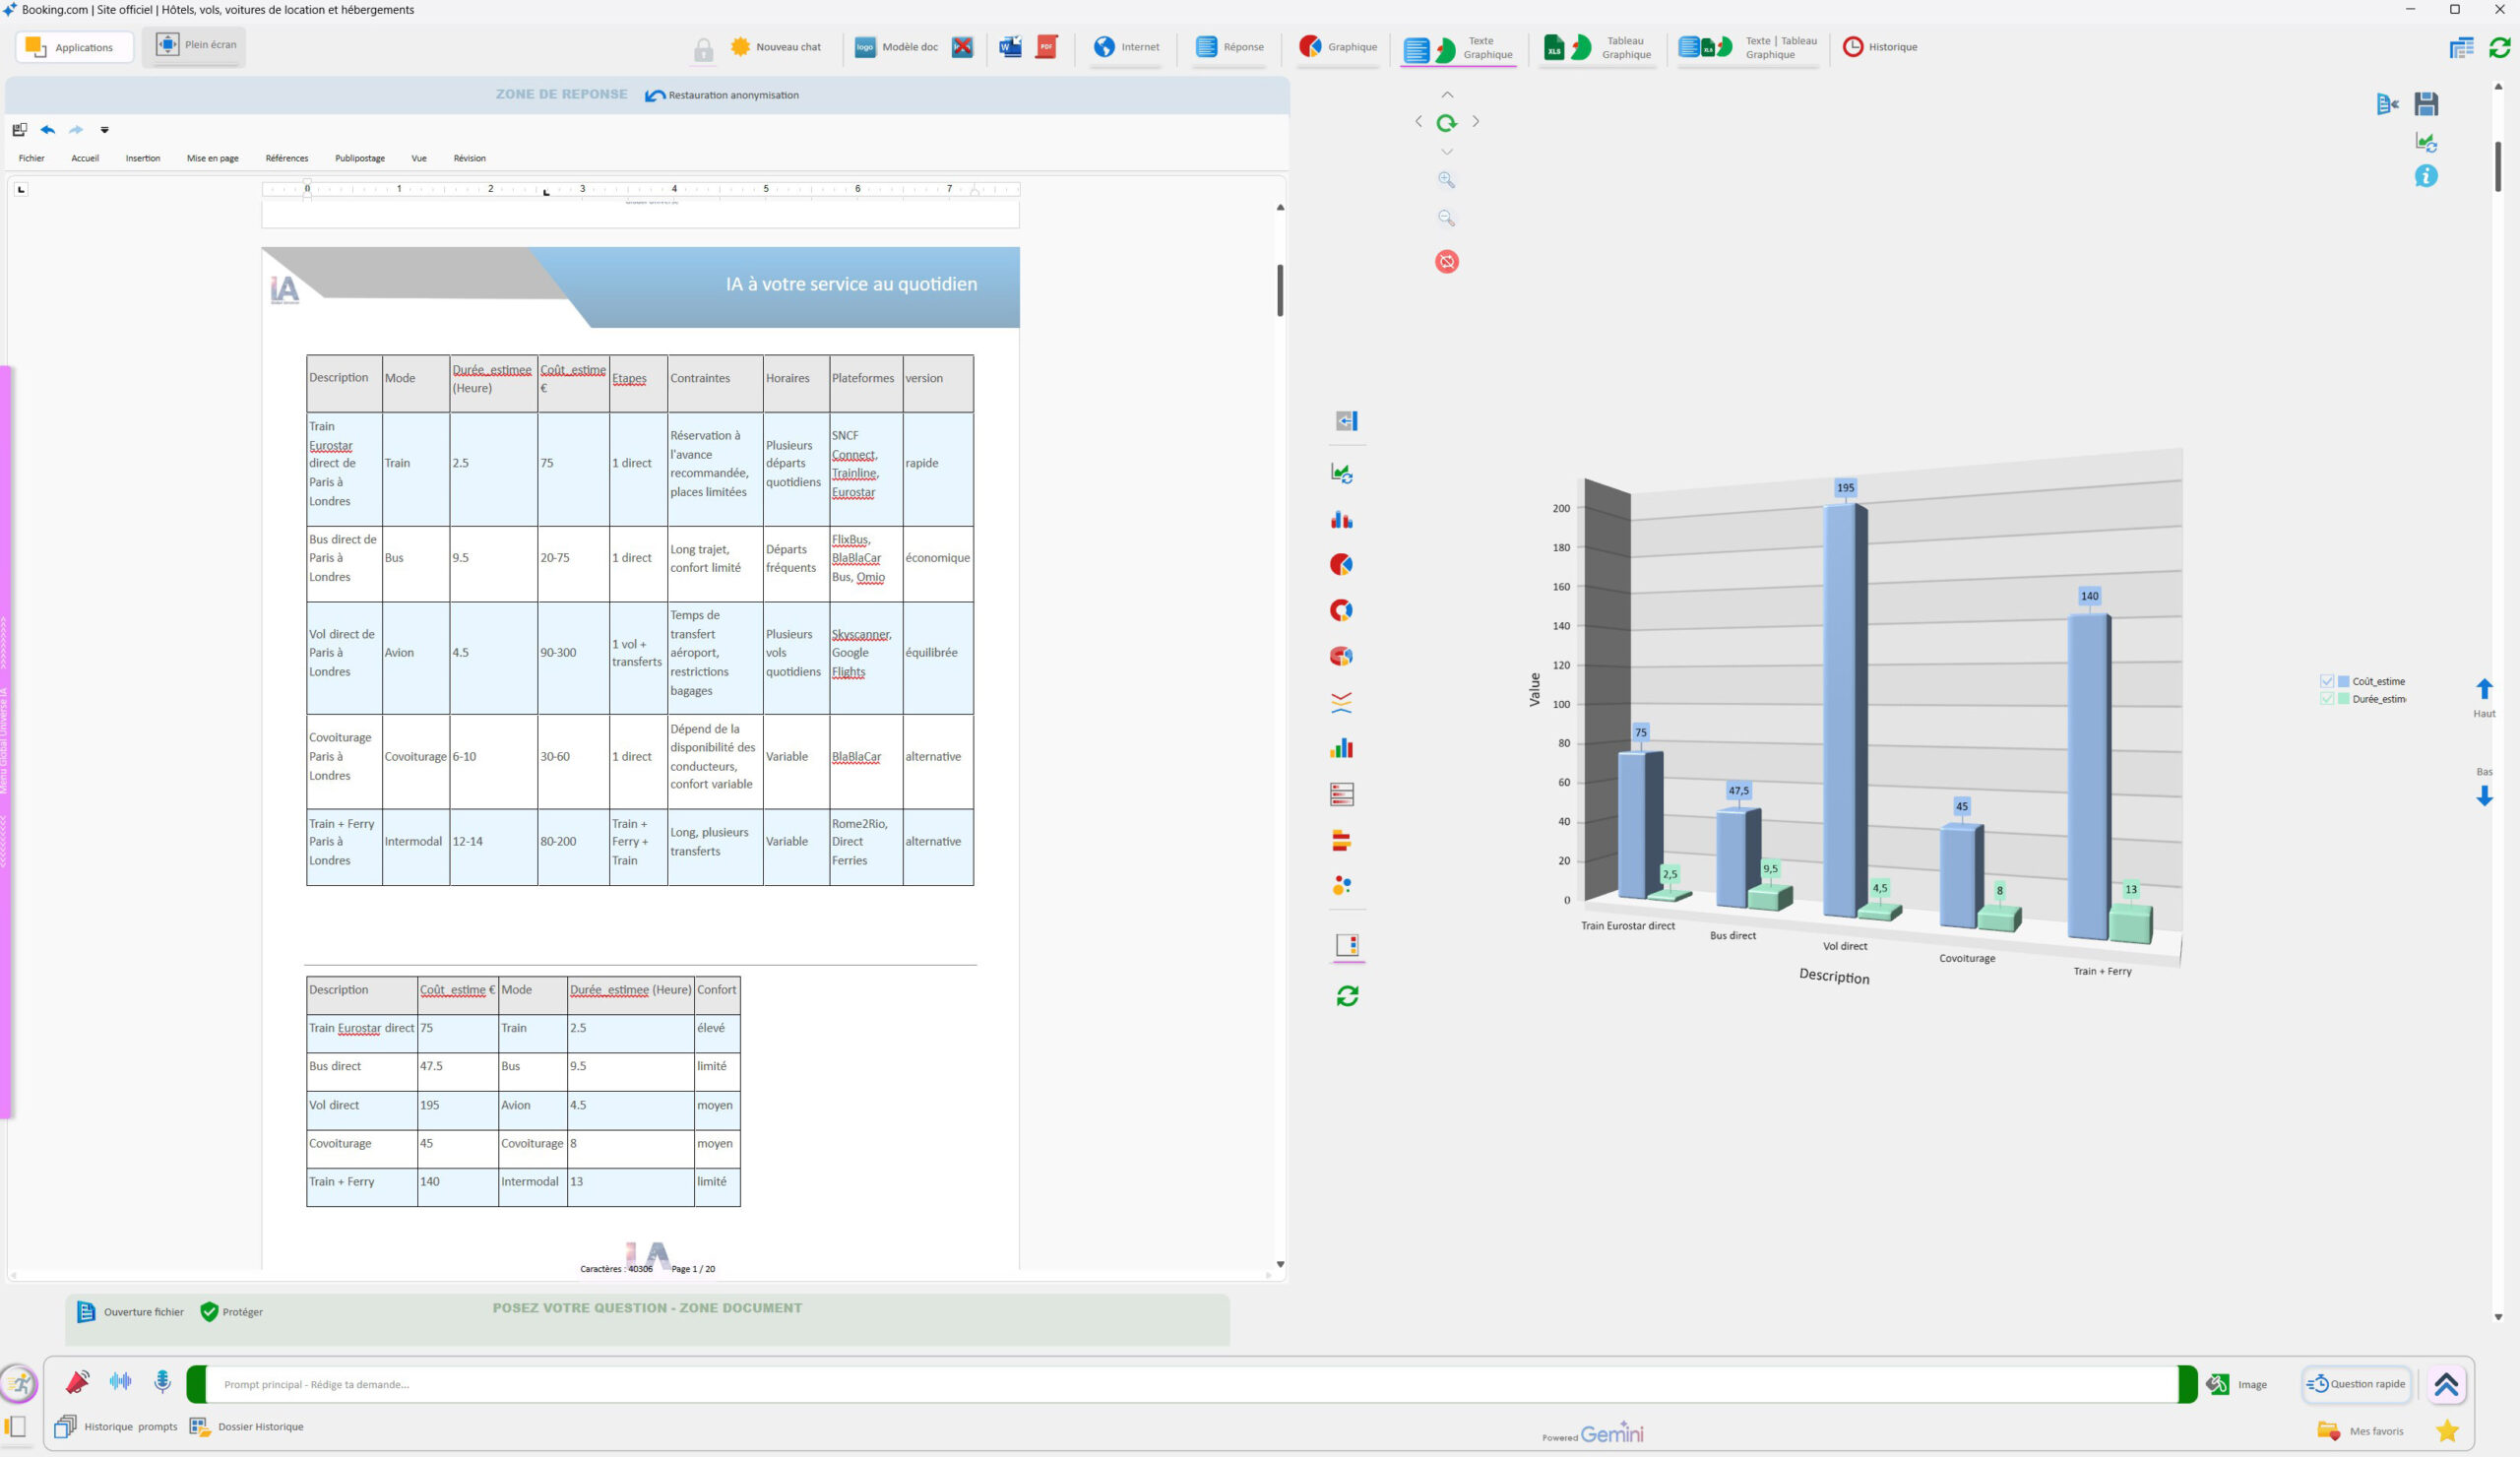The image size is (2520, 1457).
Task: Open the quick access toolbar dropdown arrow
Action: (x=104, y=130)
